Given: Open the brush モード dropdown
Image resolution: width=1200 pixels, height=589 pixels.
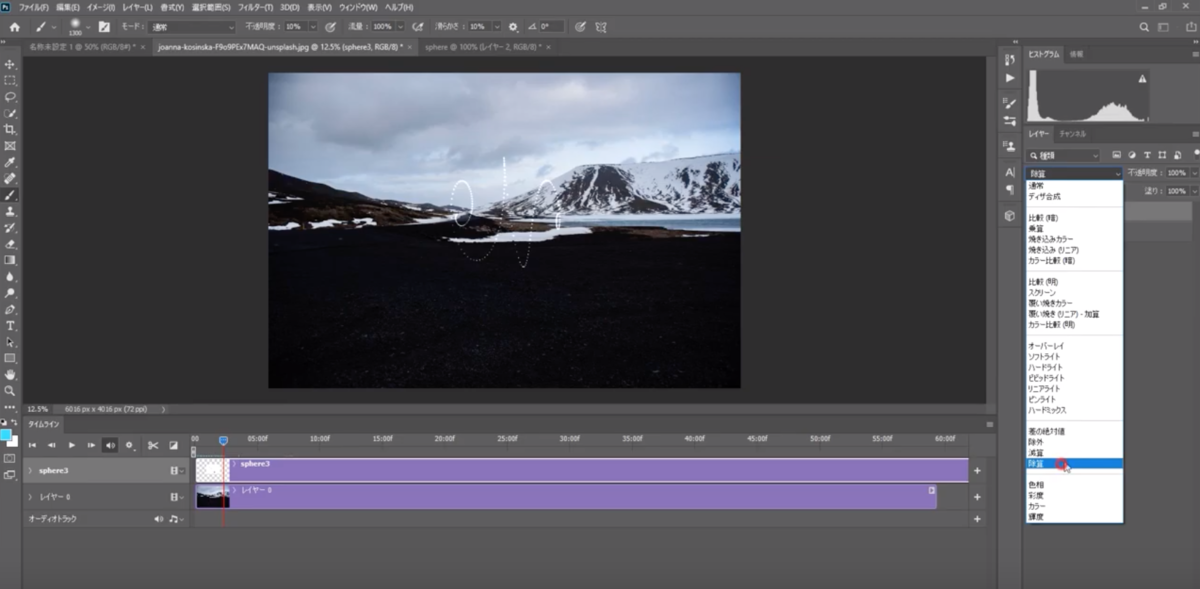Looking at the screenshot, I should (x=193, y=26).
